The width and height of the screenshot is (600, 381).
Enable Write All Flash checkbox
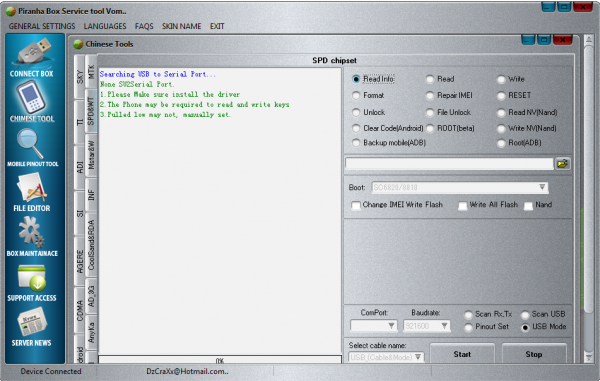pyautogui.click(x=463, y=206)
